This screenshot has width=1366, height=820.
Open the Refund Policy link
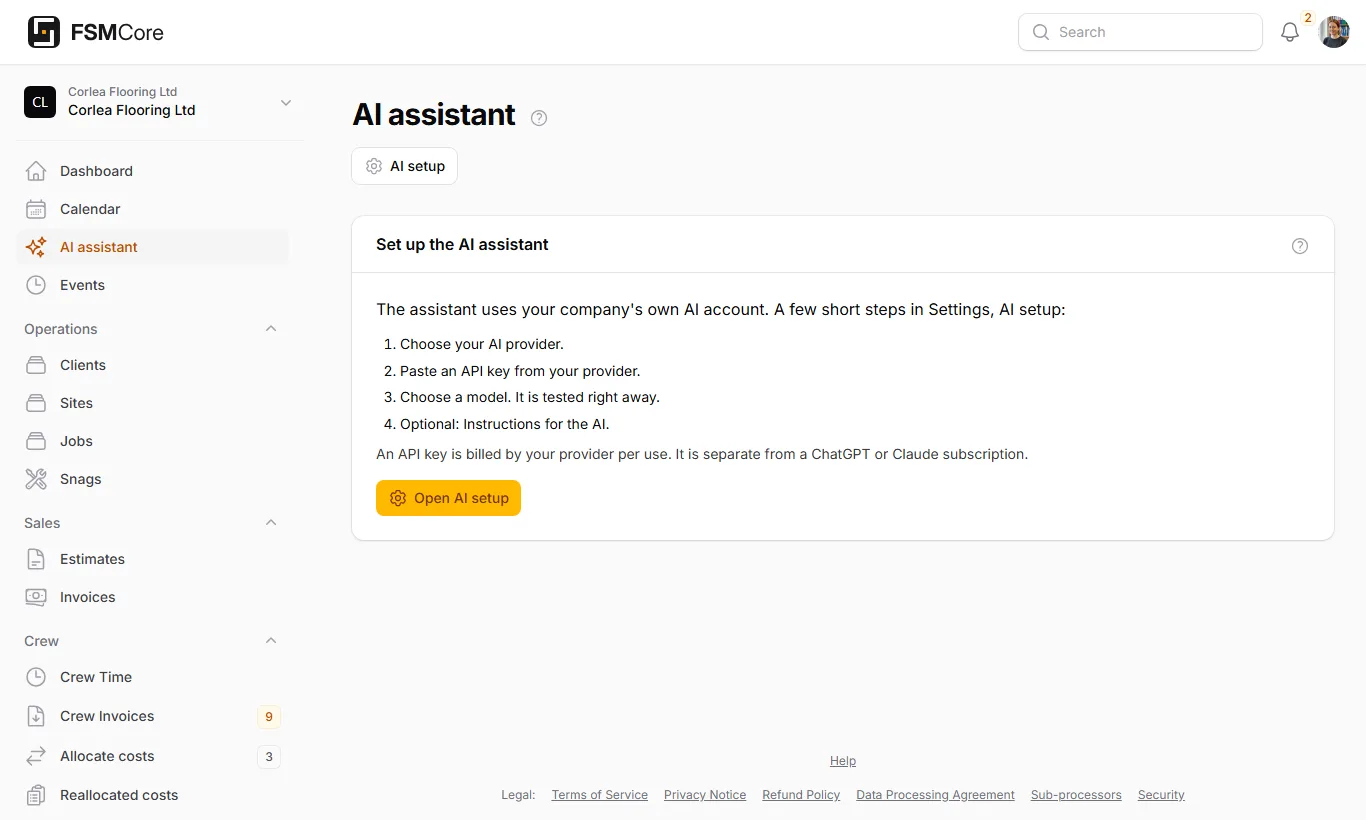(x=801, y=795)
